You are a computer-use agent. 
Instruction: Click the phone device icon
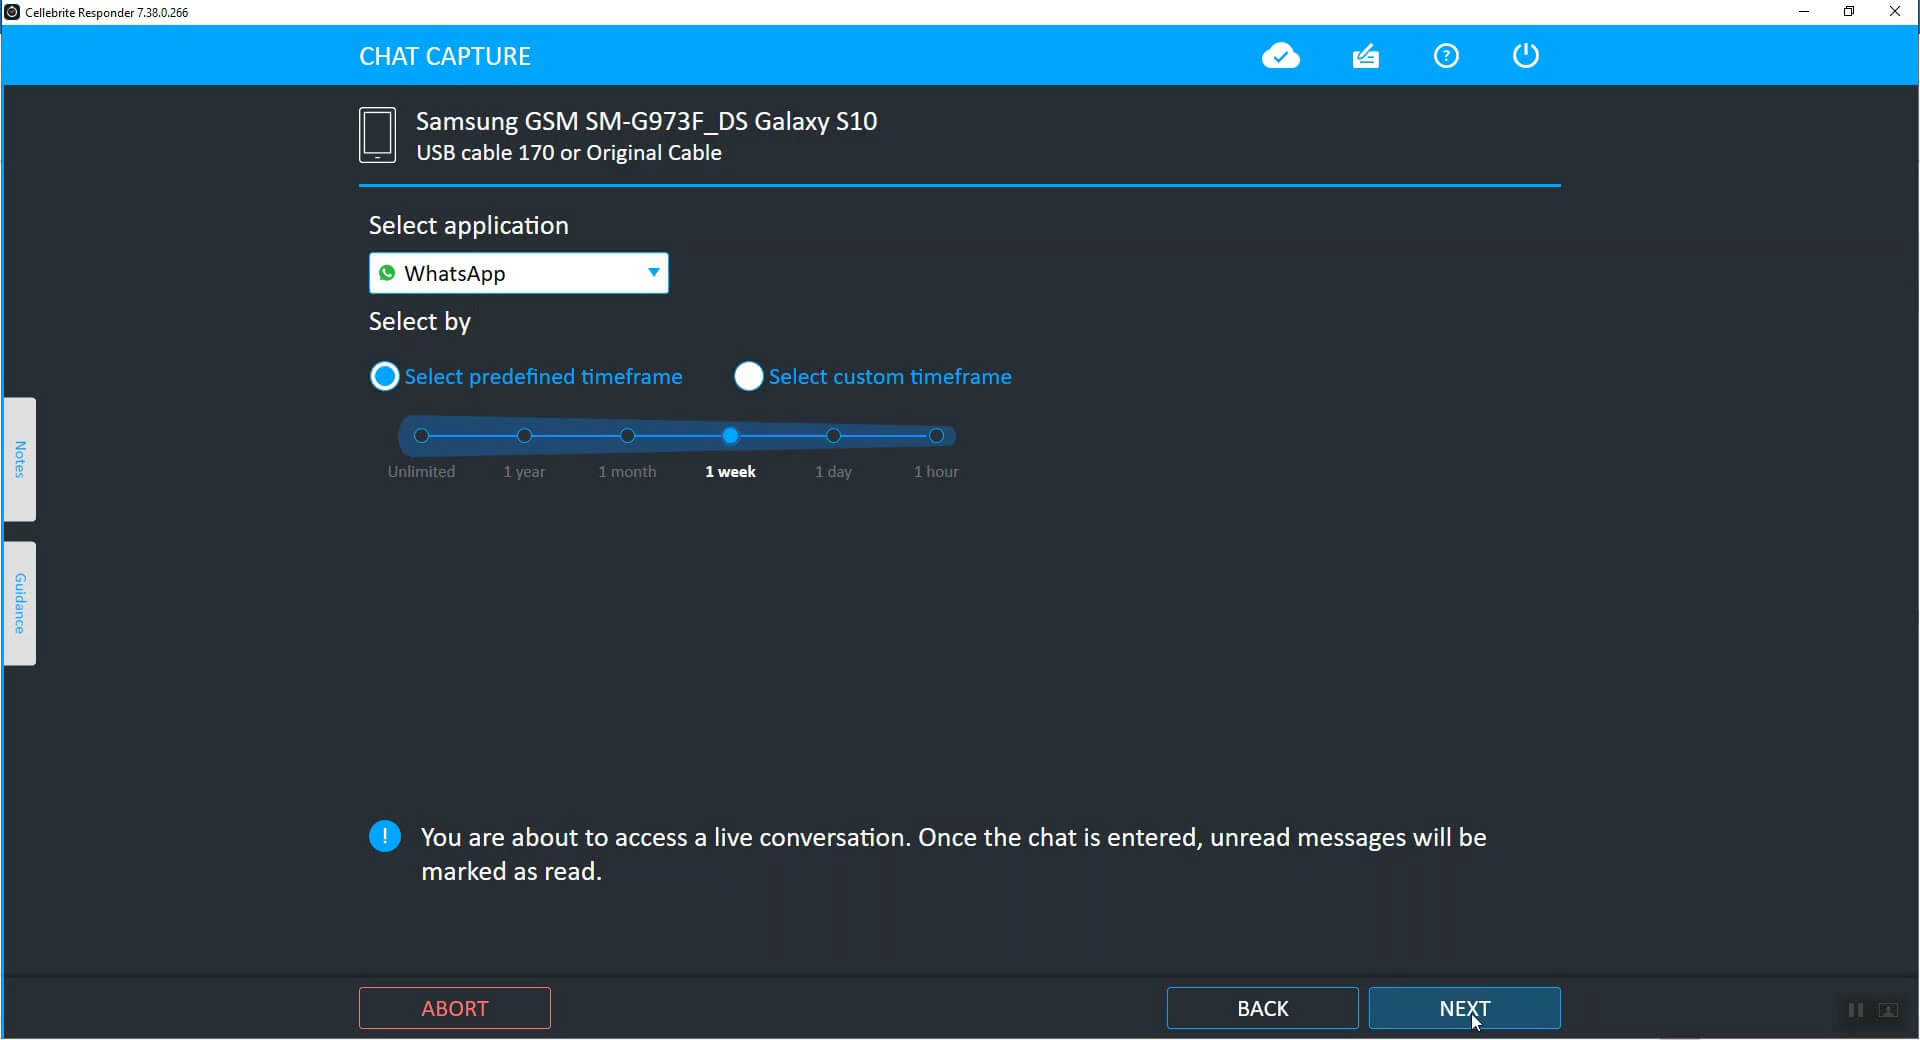(x=377, y=135)
